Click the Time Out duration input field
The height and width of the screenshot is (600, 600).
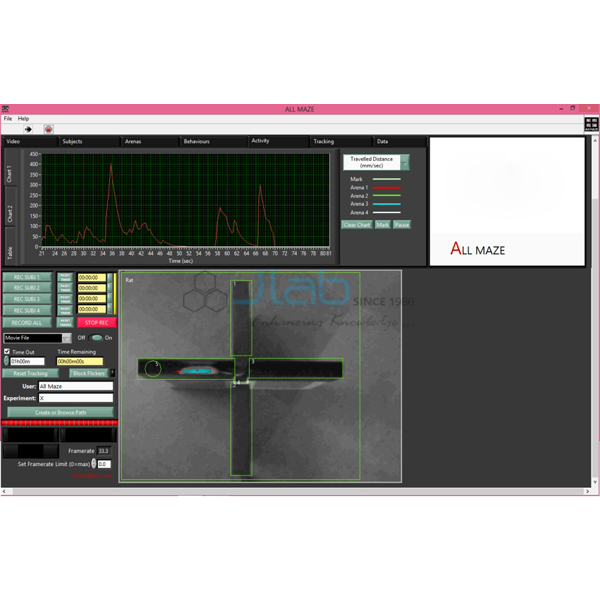coord(27,361)
